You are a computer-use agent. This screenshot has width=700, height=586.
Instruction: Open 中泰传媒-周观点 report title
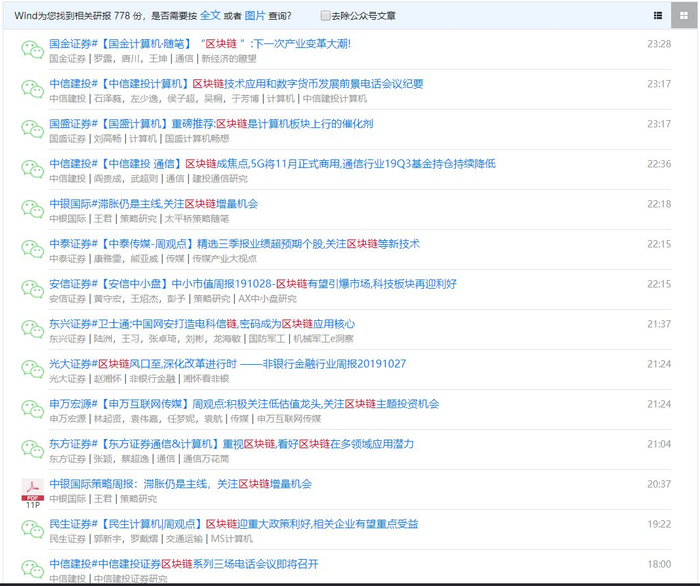[x=234, y=244]
